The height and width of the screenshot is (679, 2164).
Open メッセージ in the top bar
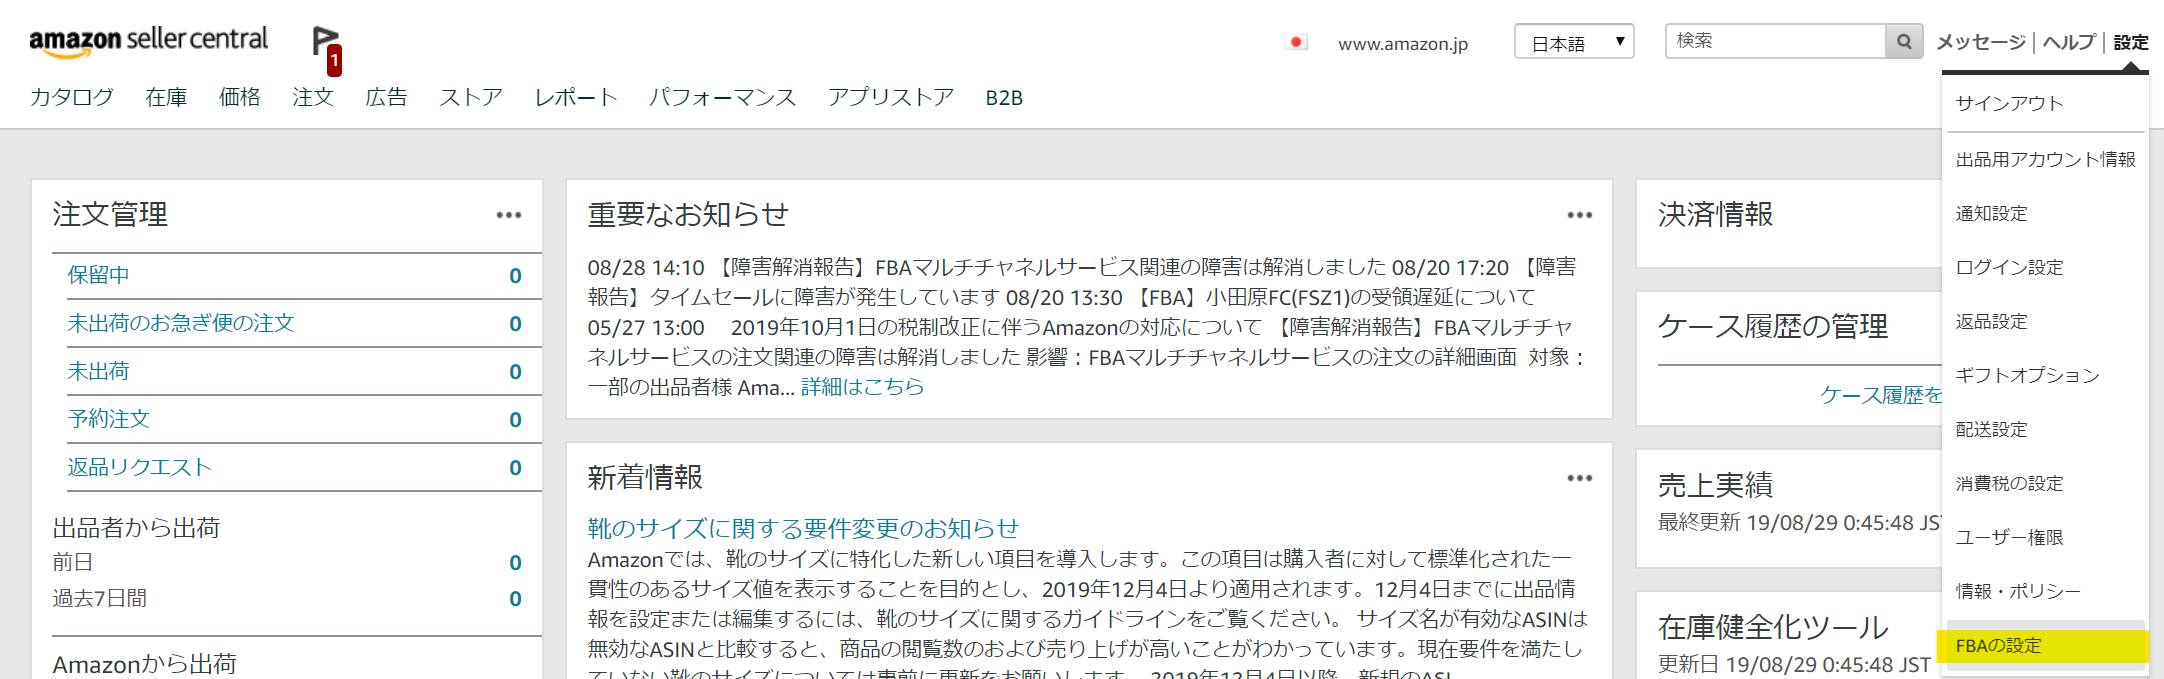(1981, 42)
